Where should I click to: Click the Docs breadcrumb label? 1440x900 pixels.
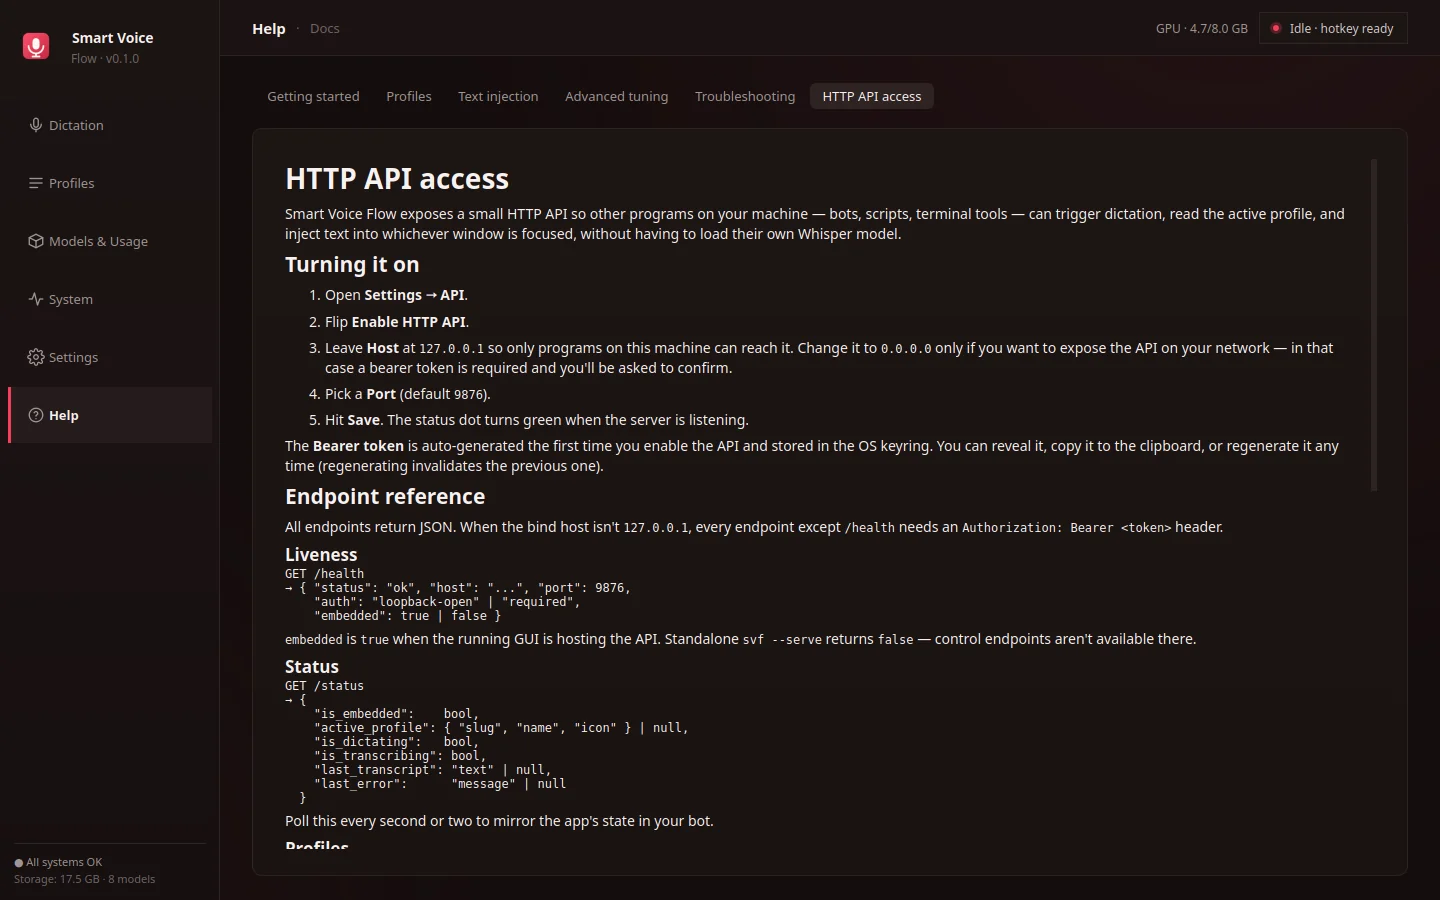[x=325, y=28]
